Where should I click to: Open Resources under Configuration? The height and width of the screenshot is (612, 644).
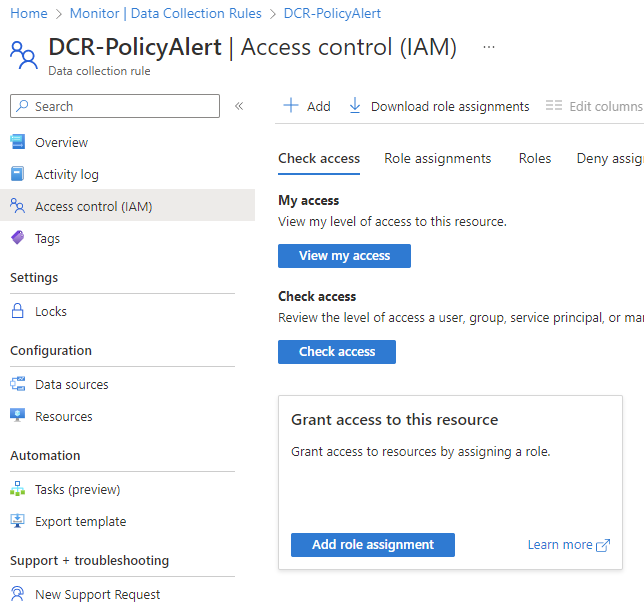pos(64,416)
